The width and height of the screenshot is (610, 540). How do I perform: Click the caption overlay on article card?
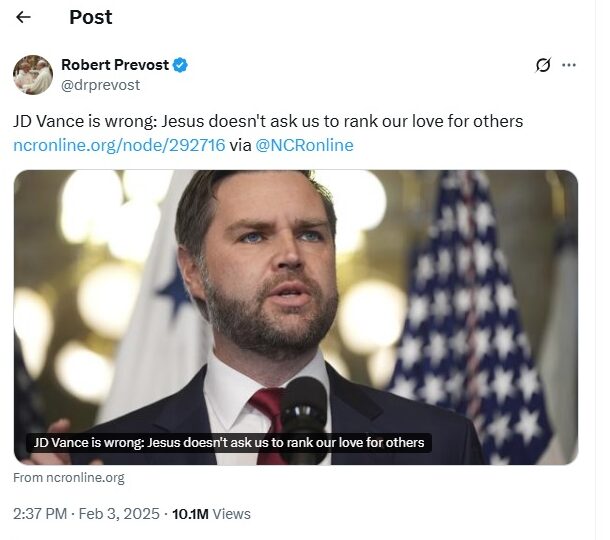[229, 442]
